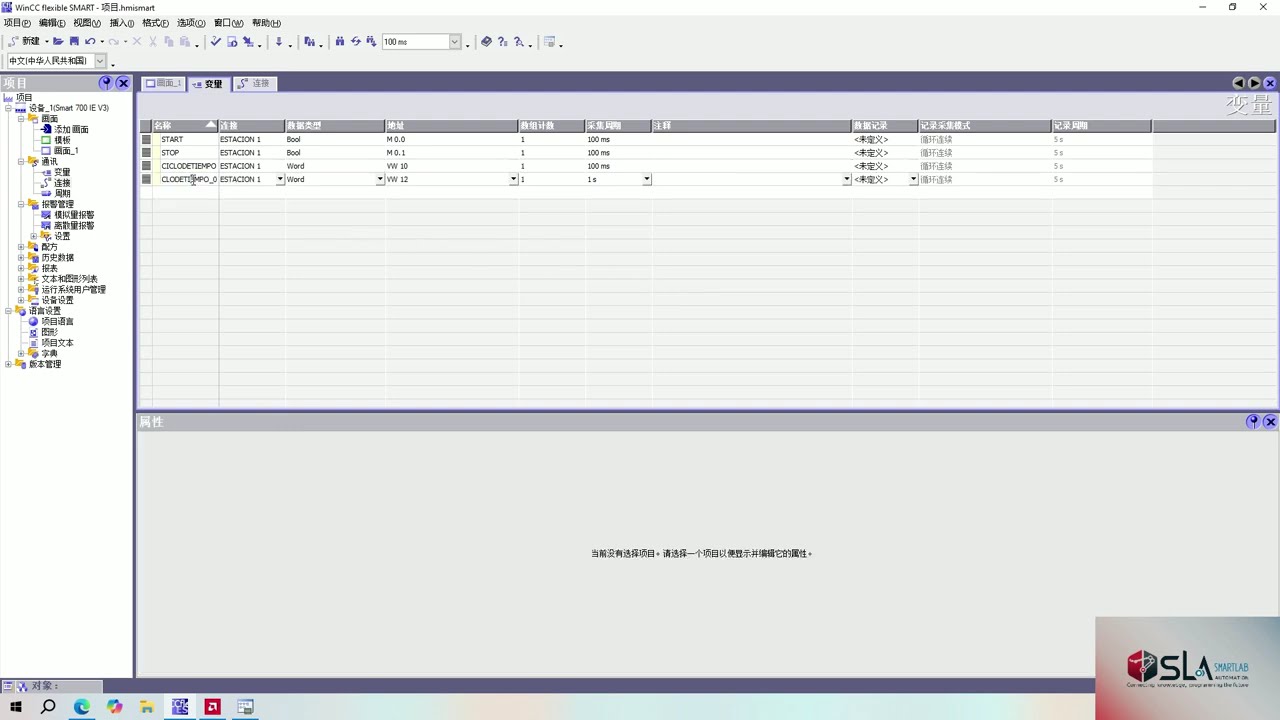Open the 选项 (Options) menu
The width and height of the screenshot is (1280, 720).
point(191,23)
